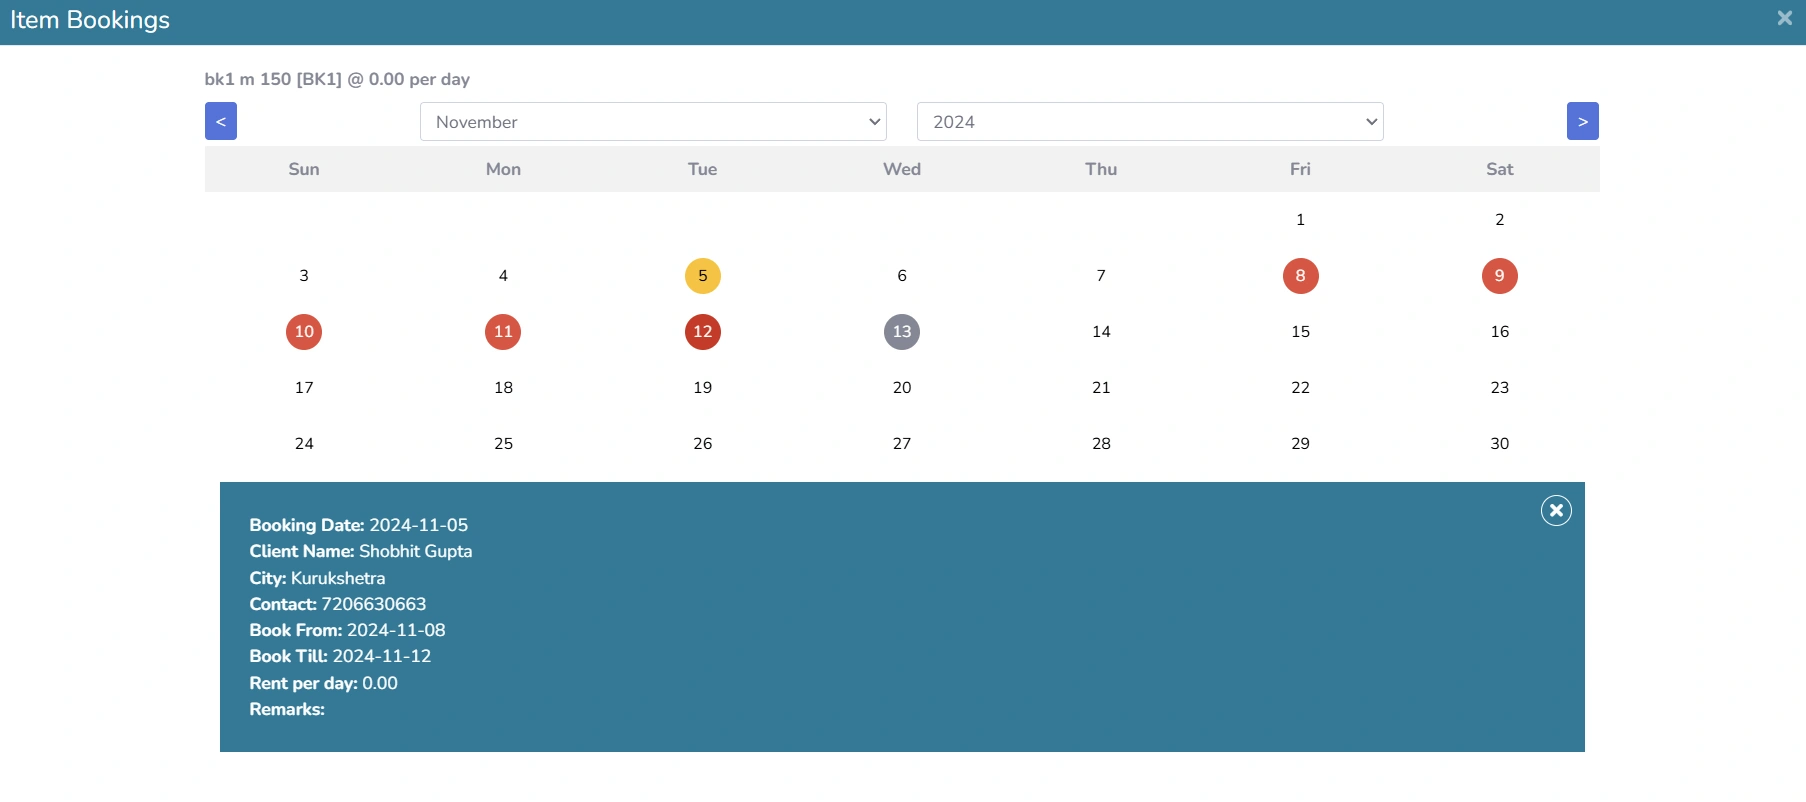This screenshot has height=802, width=1806.
Task: Click the city value Kurukshetra
Action: pos(338,578)
